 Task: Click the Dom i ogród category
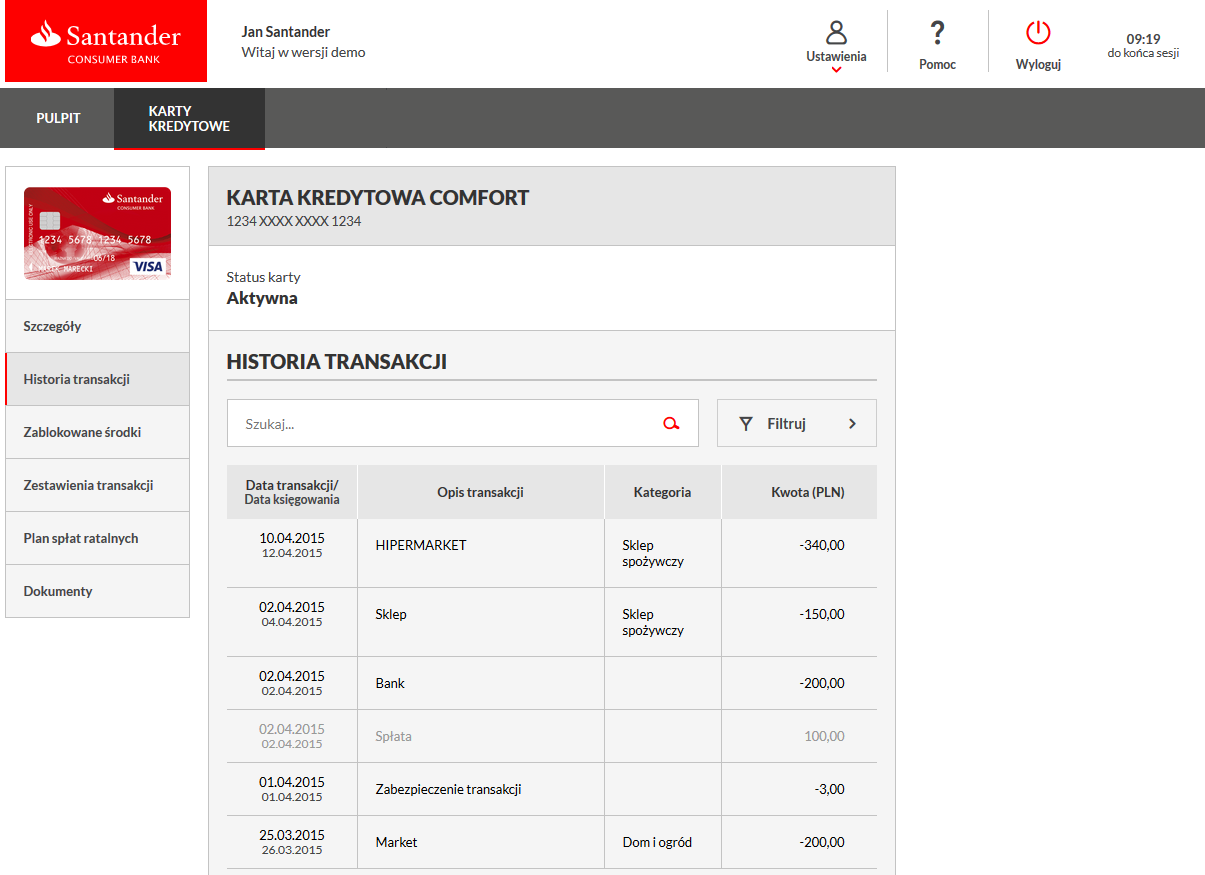[x=657, y=842]
